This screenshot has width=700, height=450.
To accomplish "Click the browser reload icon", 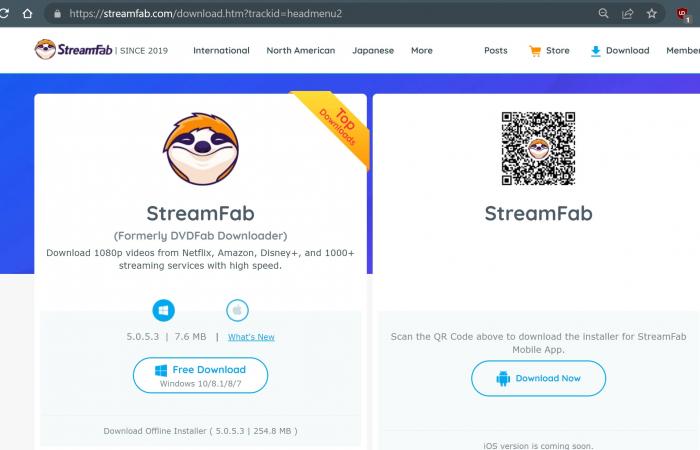I will [x=4, y=13].
